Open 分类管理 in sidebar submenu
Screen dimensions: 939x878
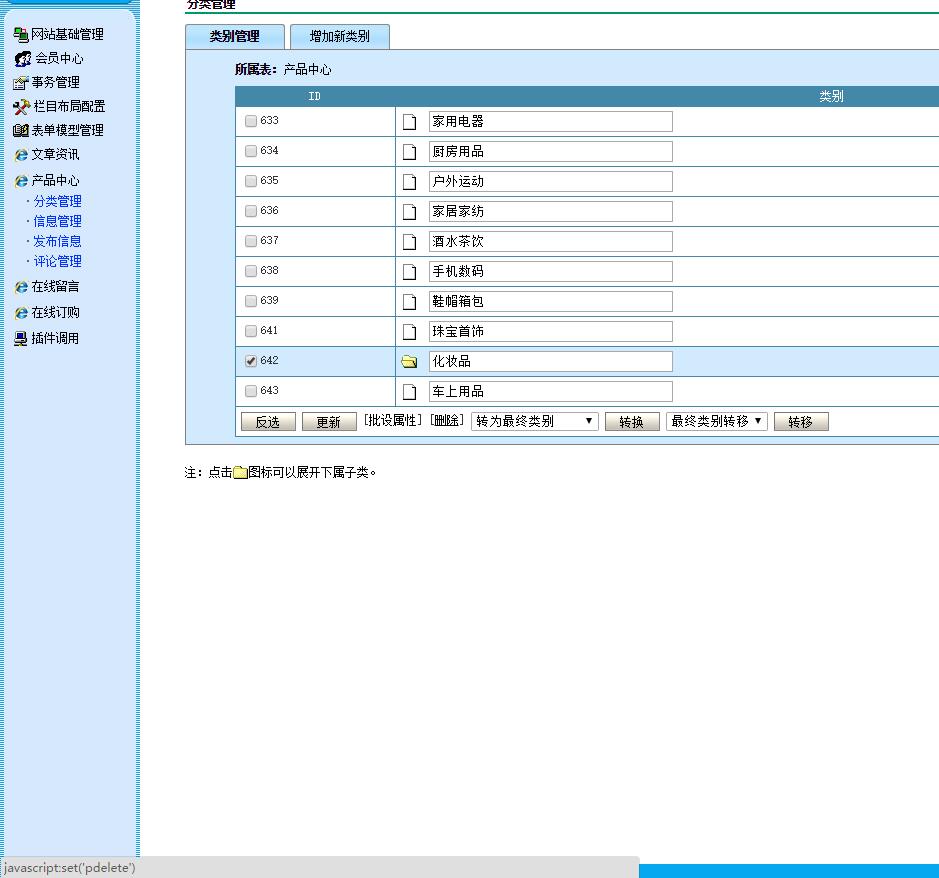(57, 201)
